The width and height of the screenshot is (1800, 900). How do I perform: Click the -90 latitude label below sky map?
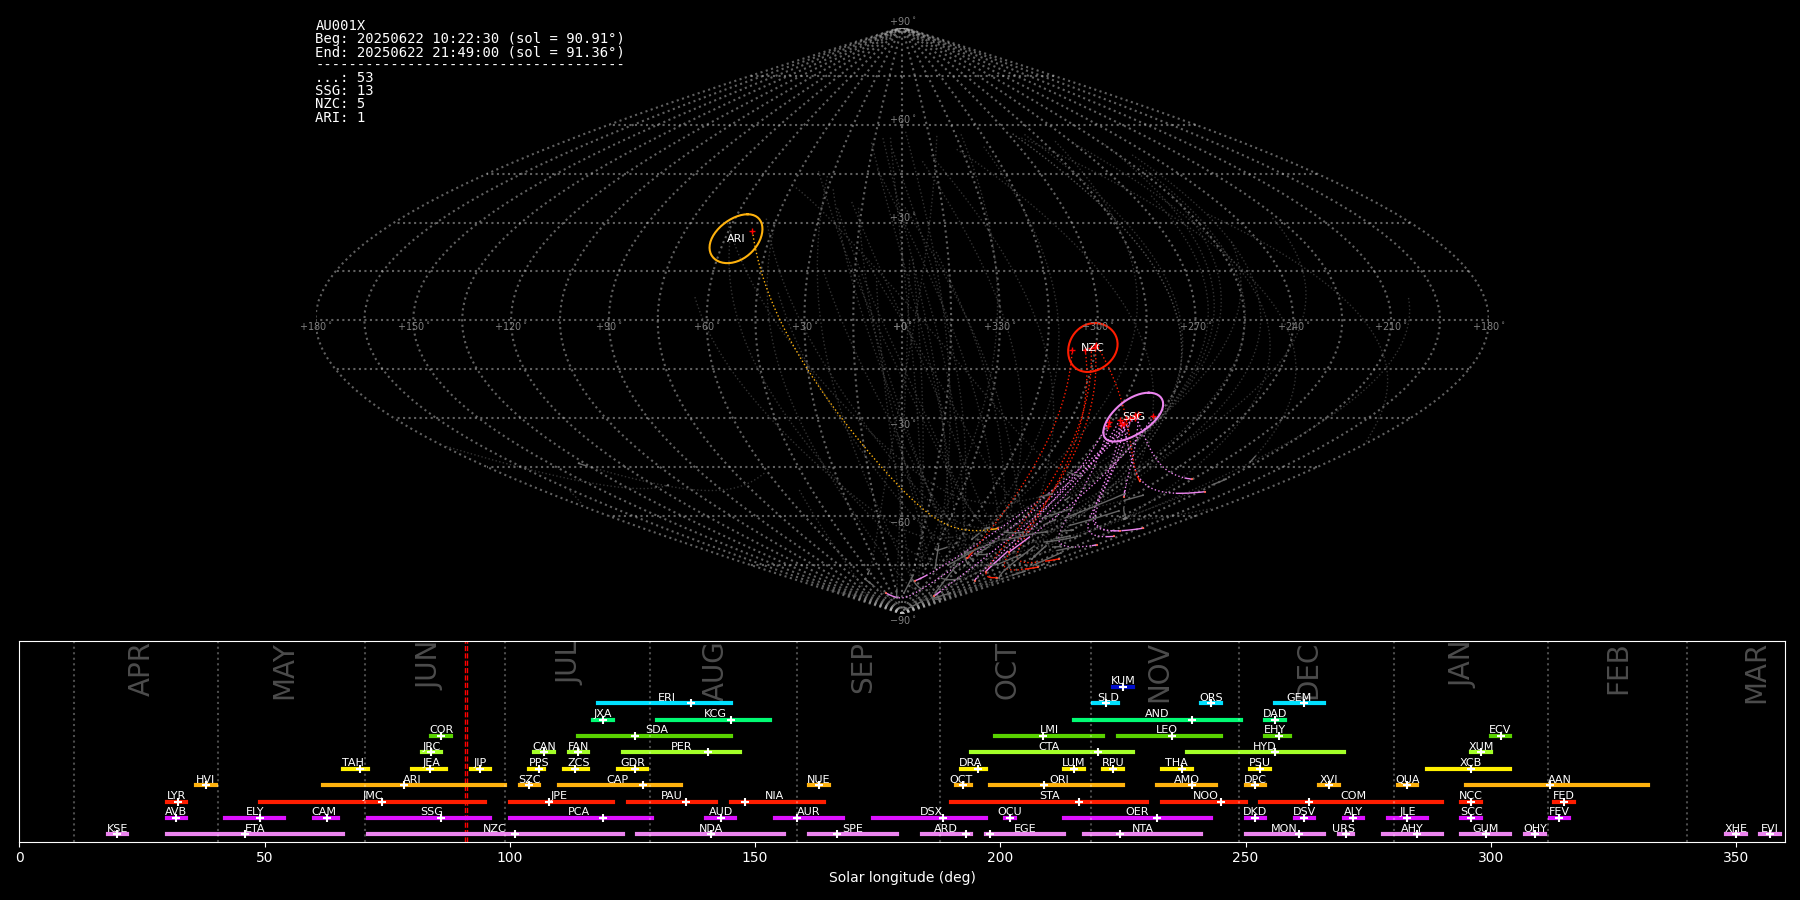point(901,620)
